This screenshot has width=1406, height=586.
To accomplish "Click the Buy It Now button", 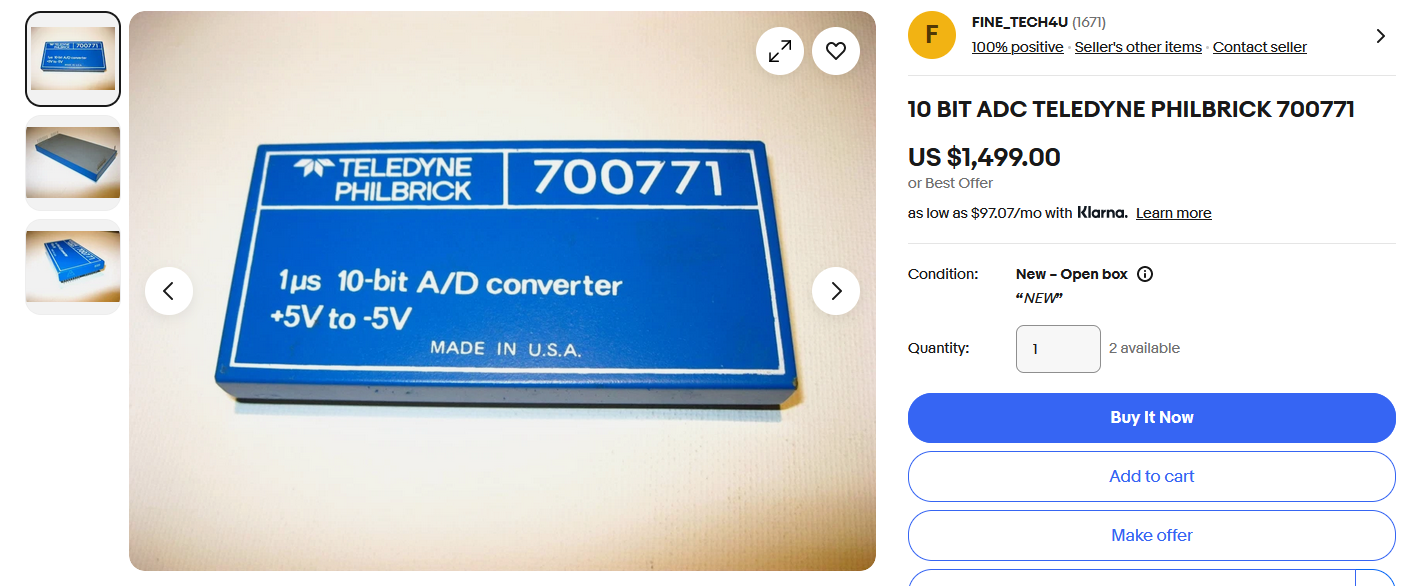I will point(1152,418).
